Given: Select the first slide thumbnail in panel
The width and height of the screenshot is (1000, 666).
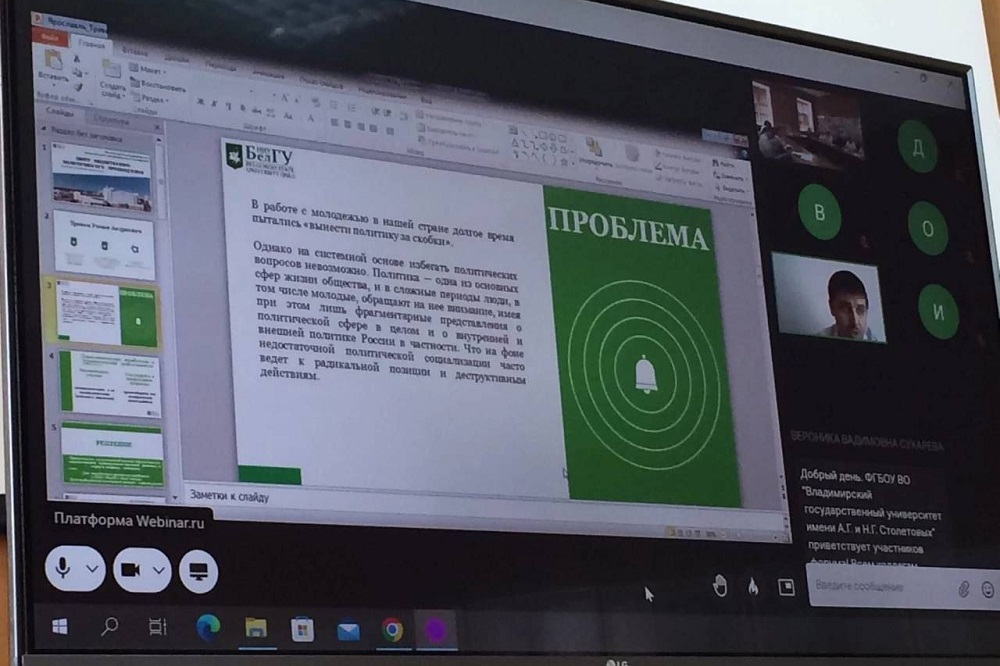Looking at the screenshot, I should [102, 177].
